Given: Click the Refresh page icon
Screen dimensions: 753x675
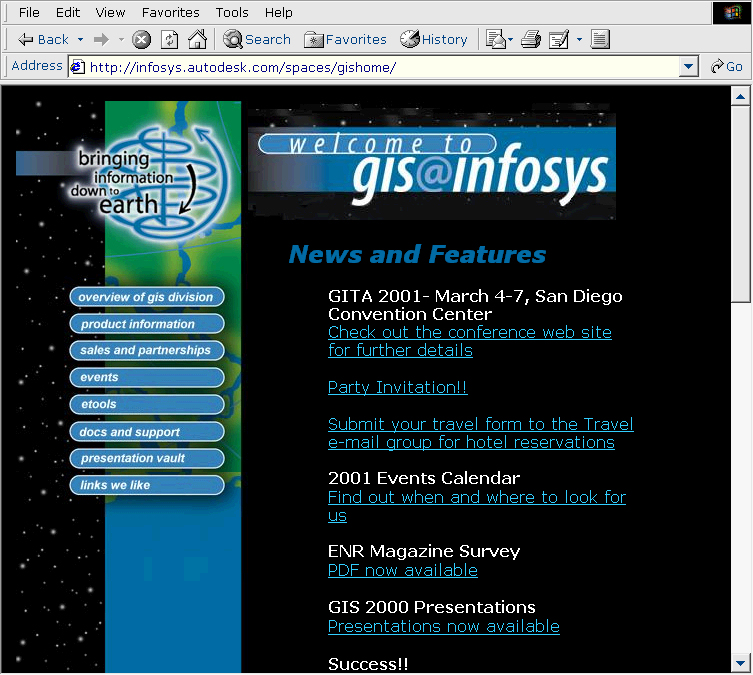Looking at the screenshot, I should pyautogui.click(x=170, y=39).
